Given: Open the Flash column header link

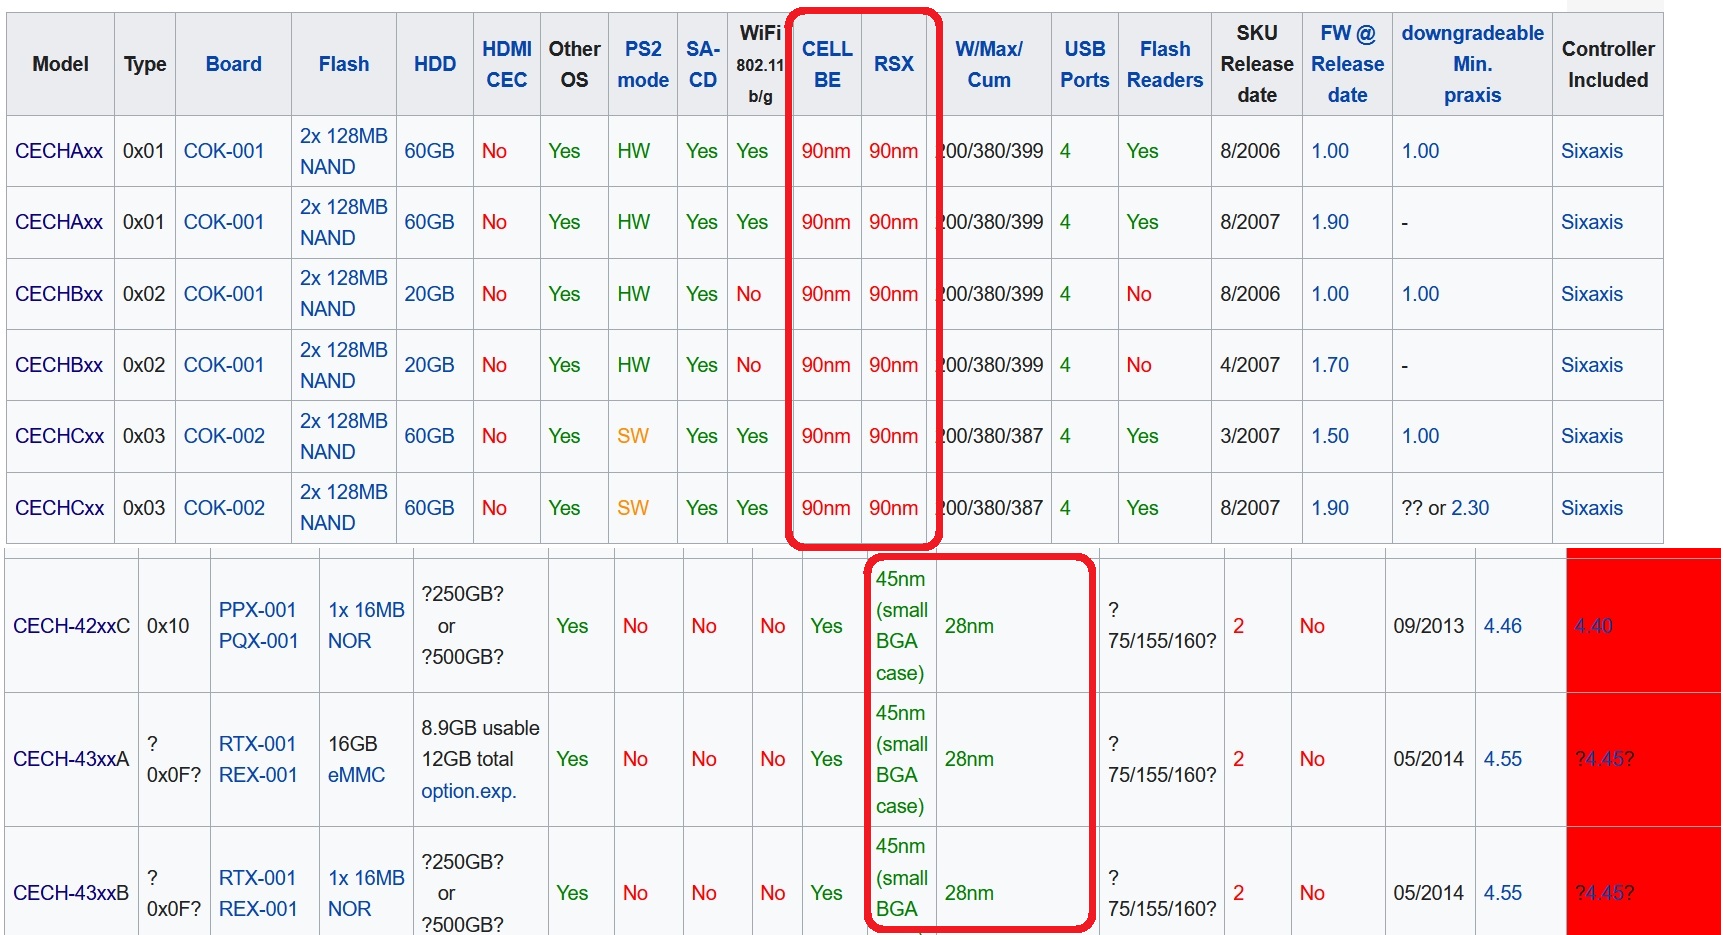Looking at the screenshot, I should point(343,64).
